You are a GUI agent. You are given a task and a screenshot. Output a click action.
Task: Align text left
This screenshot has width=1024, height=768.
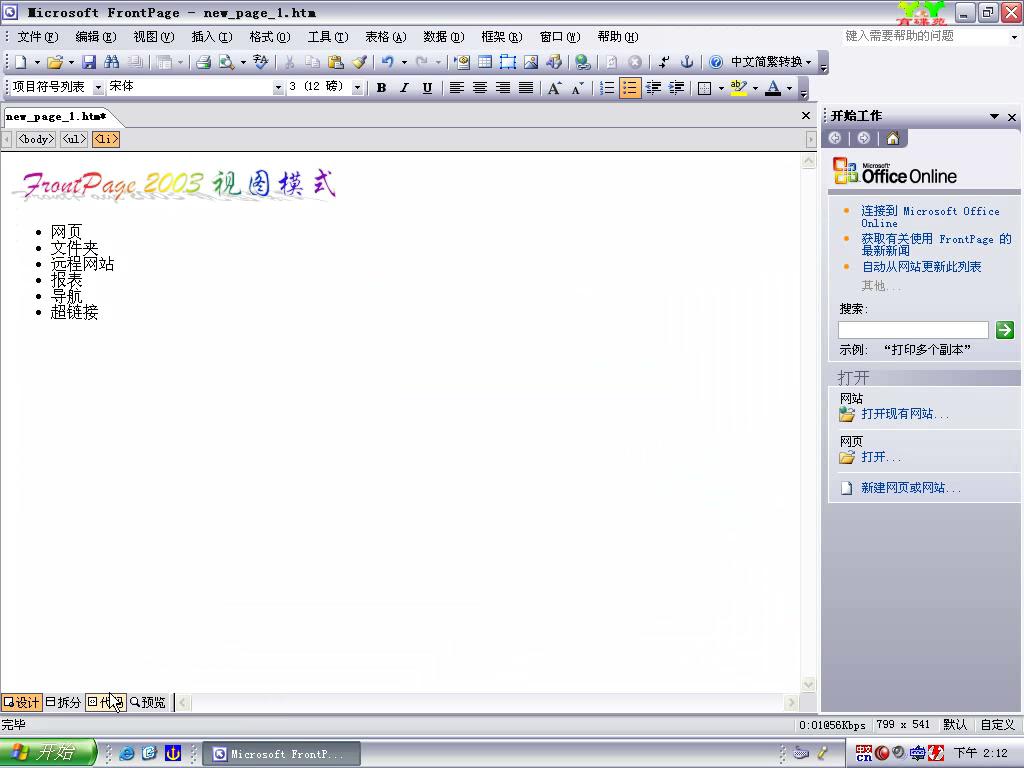(456, 88)
